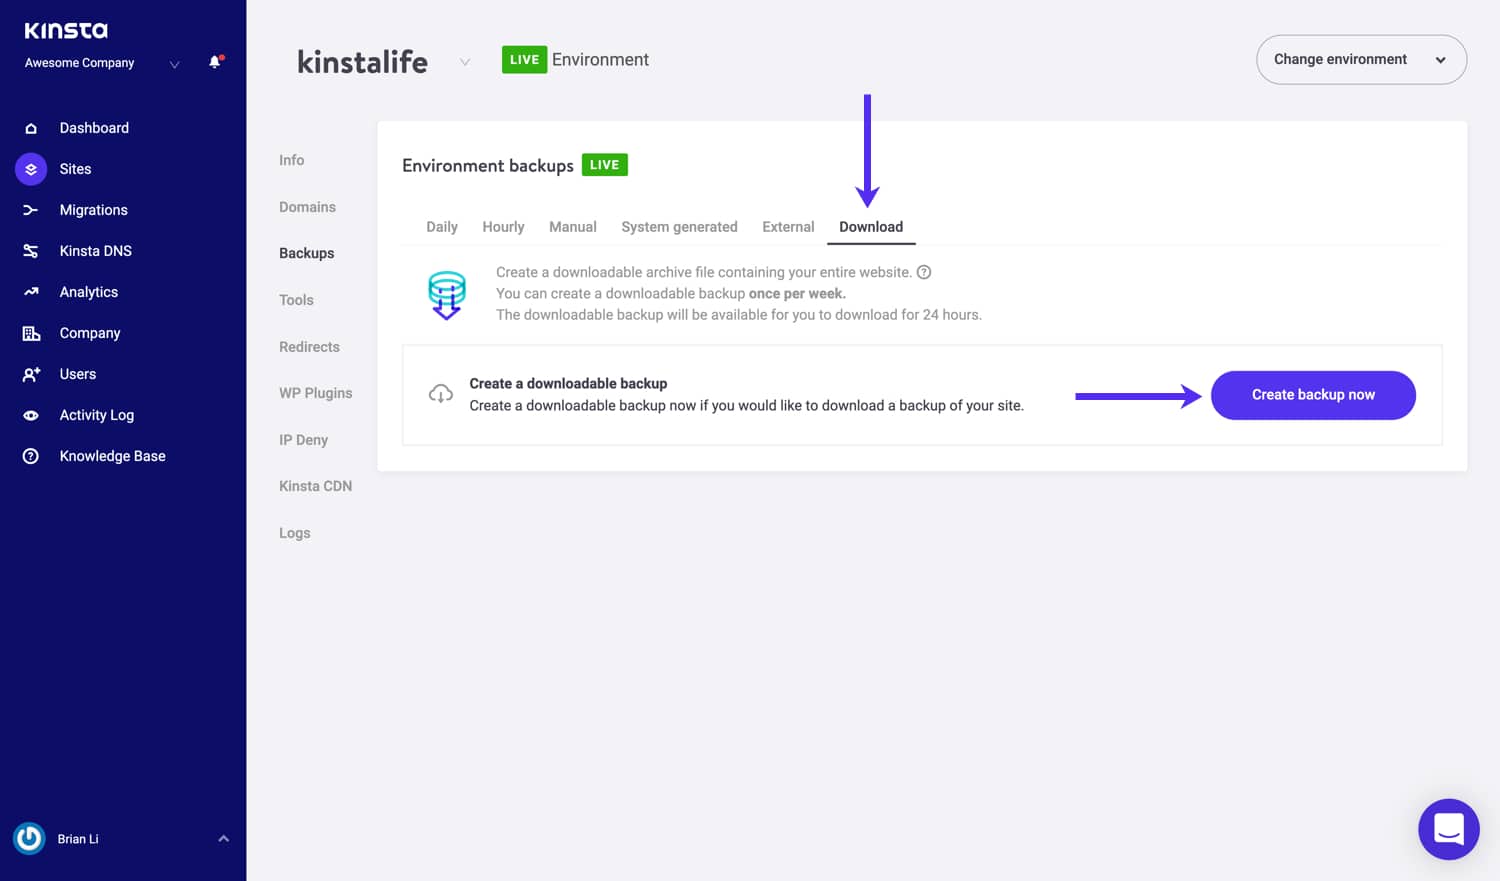Select the System generated backups tab
This screenshot has height=881, width=1500.
679,226
